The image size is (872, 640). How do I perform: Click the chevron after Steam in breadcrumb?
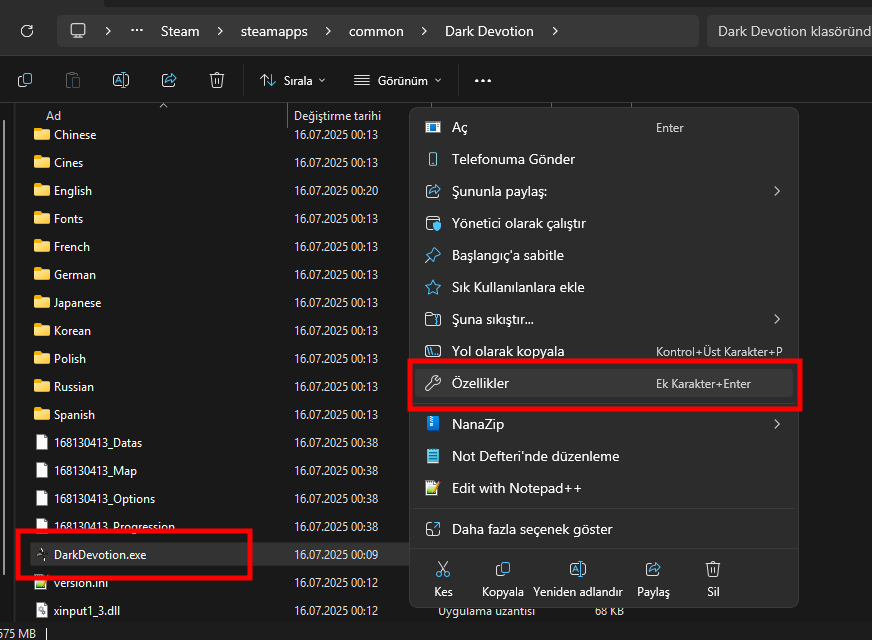point(220,31)
